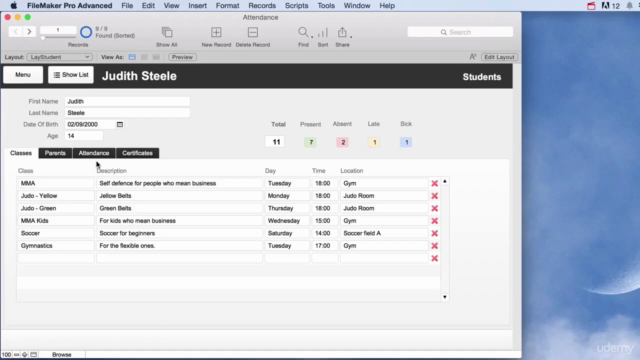
Task: Open the Apple menu
Action: tap(13, 6)
